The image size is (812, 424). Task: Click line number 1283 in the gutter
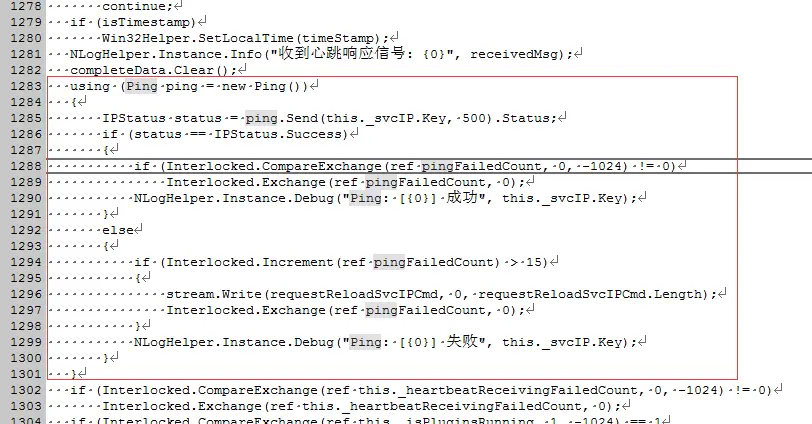(x=25, y=86)
